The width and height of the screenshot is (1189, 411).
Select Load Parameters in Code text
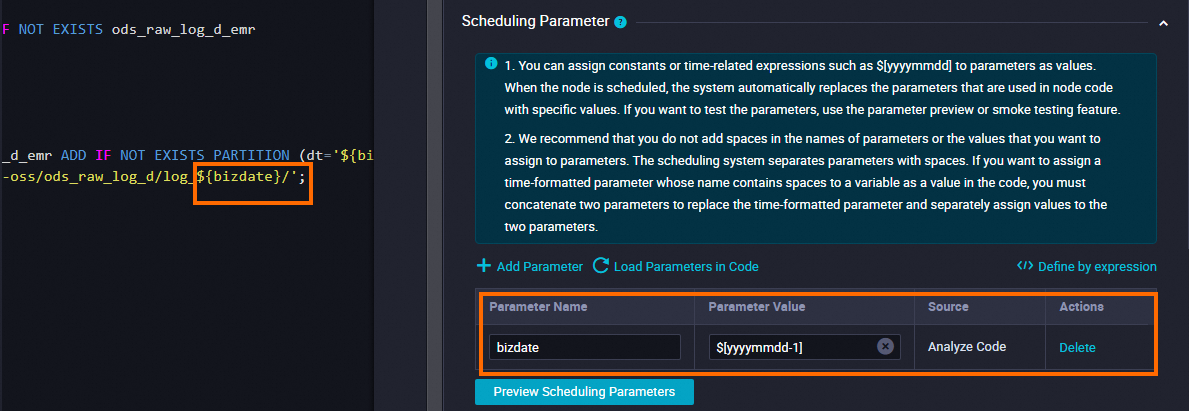pos(686,267)
